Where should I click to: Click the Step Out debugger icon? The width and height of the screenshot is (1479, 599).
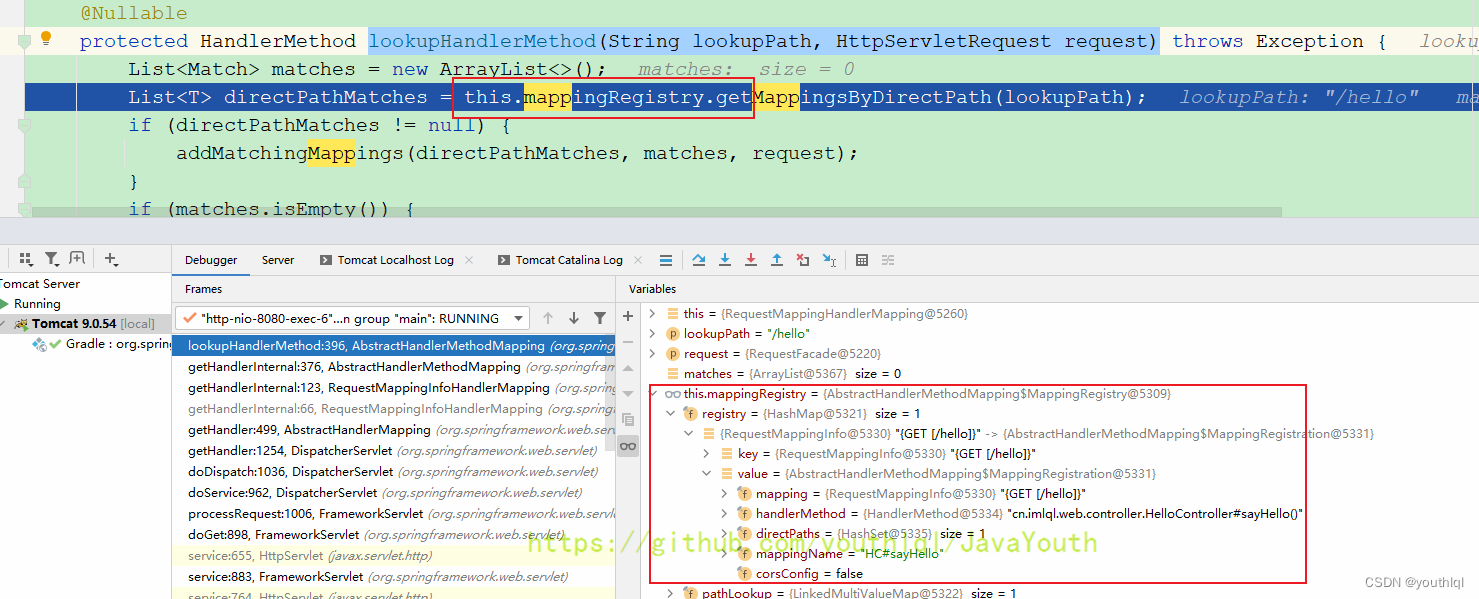pos(777,260)
